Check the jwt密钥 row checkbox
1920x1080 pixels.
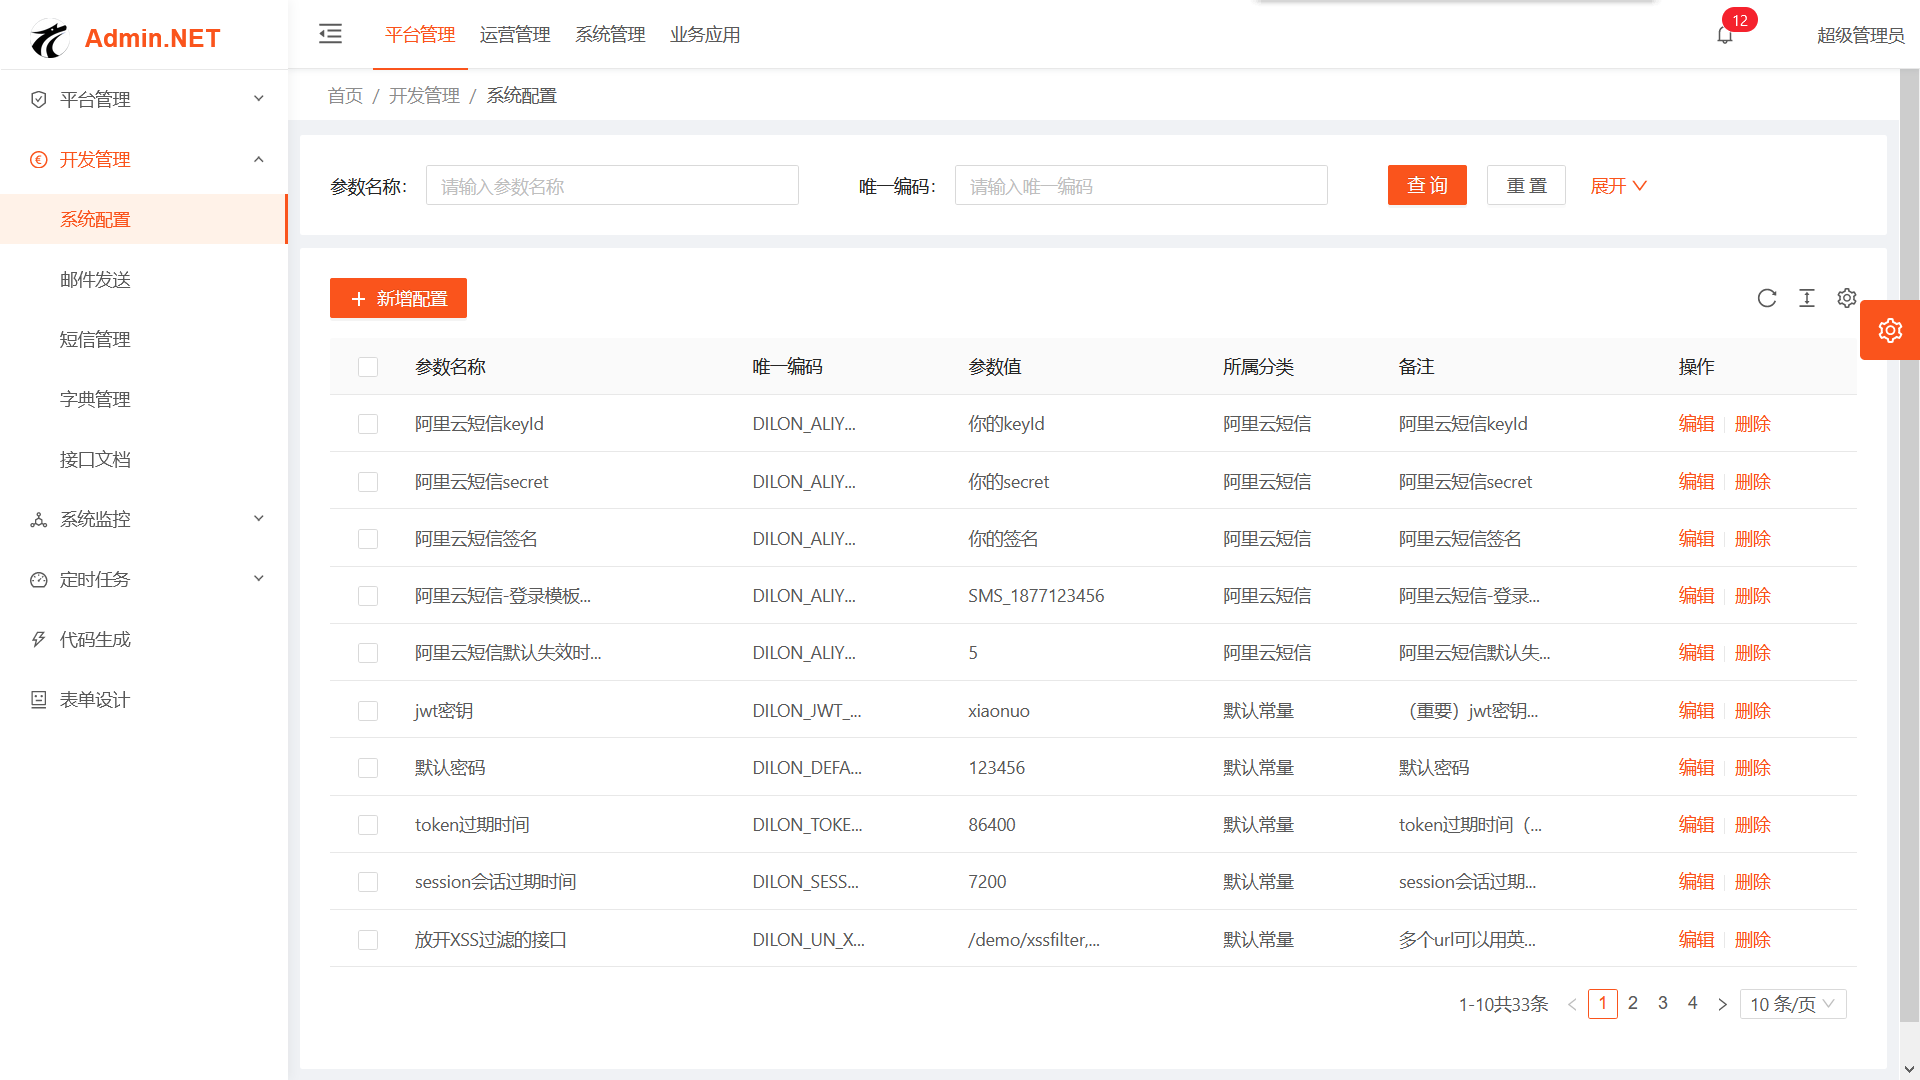[368, 710]
